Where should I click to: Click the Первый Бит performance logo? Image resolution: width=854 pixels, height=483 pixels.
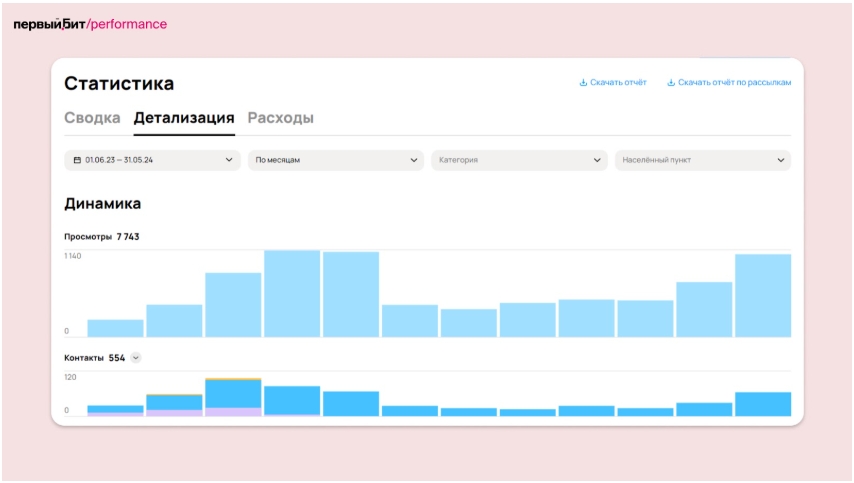90,24
